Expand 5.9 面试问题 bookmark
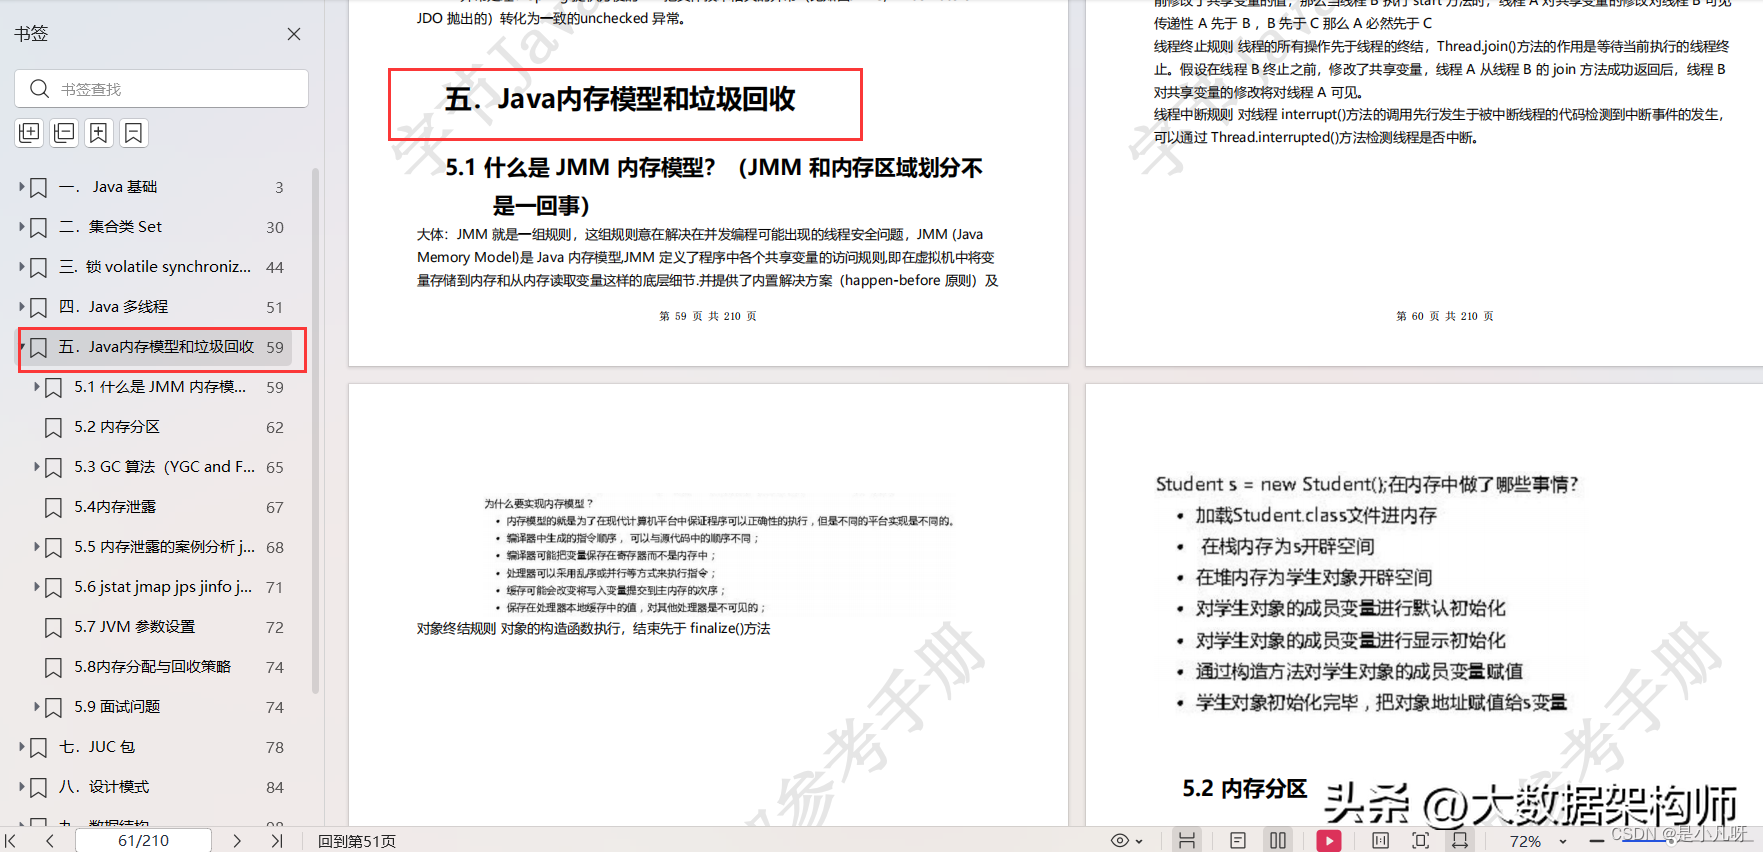1763x852 pixels. pyautogui.click(x=37, y=707)
